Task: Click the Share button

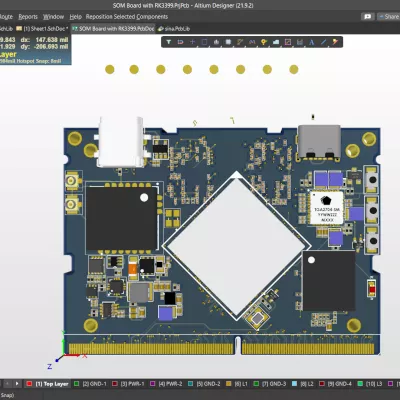Action: click(389, 17)
